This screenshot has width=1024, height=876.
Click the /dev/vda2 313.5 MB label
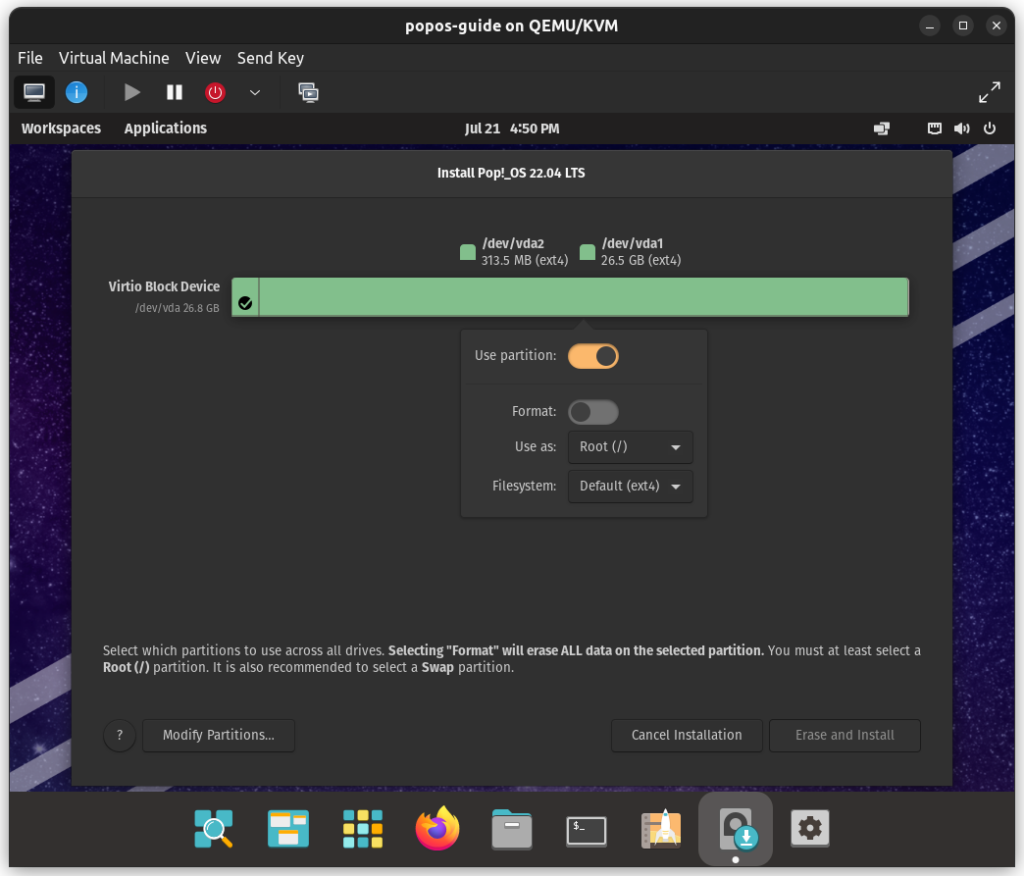pos(524,252)
